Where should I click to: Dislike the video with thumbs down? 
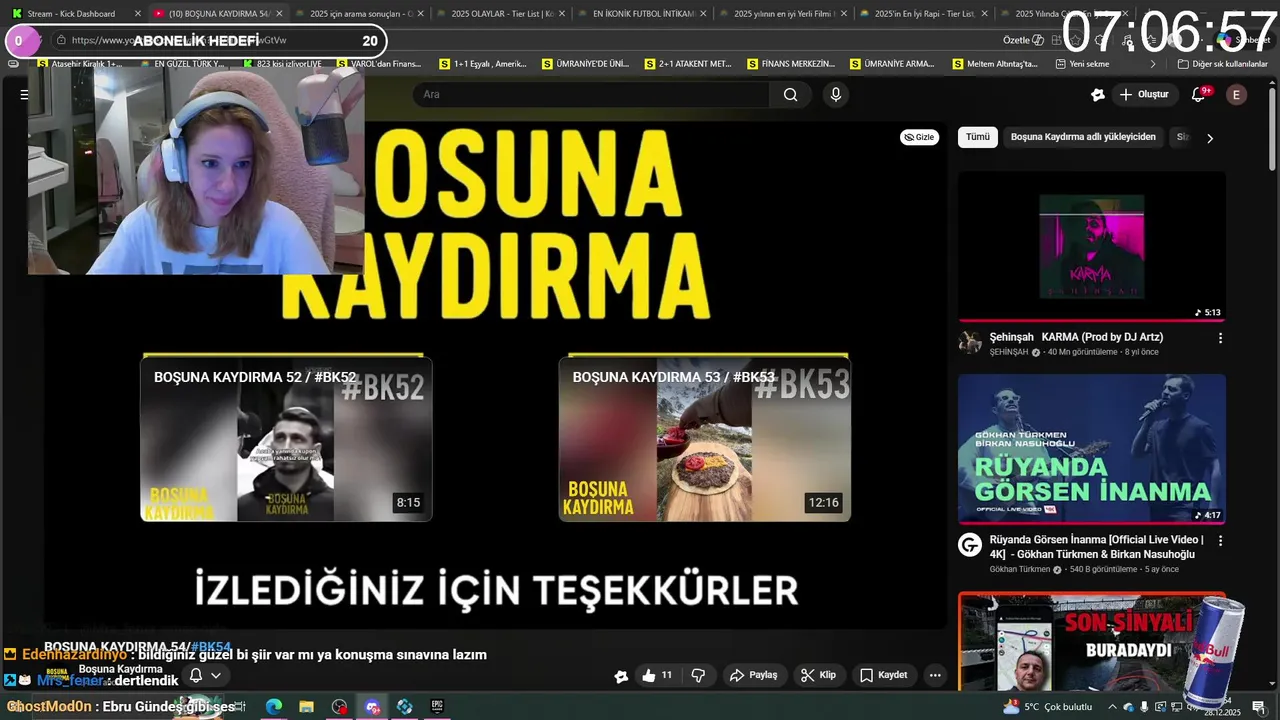698,675
